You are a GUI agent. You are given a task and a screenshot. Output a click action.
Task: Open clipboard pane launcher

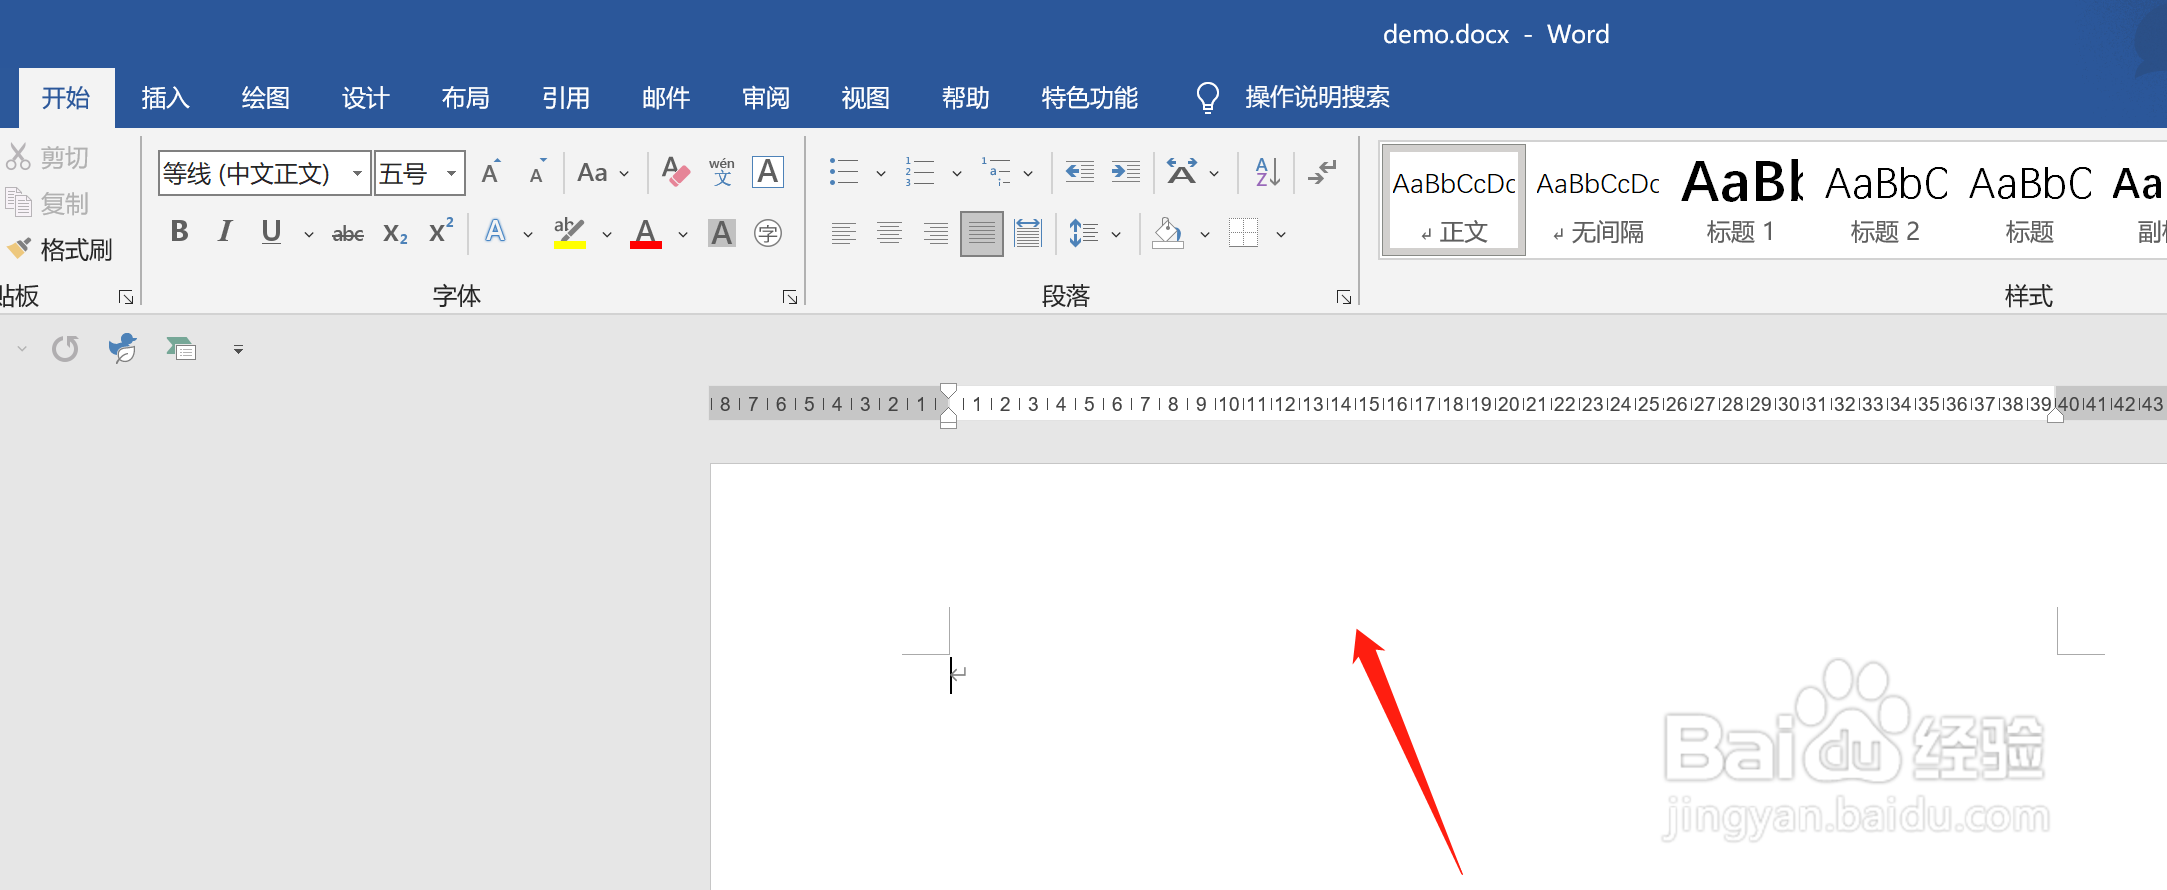coord(126,297)
